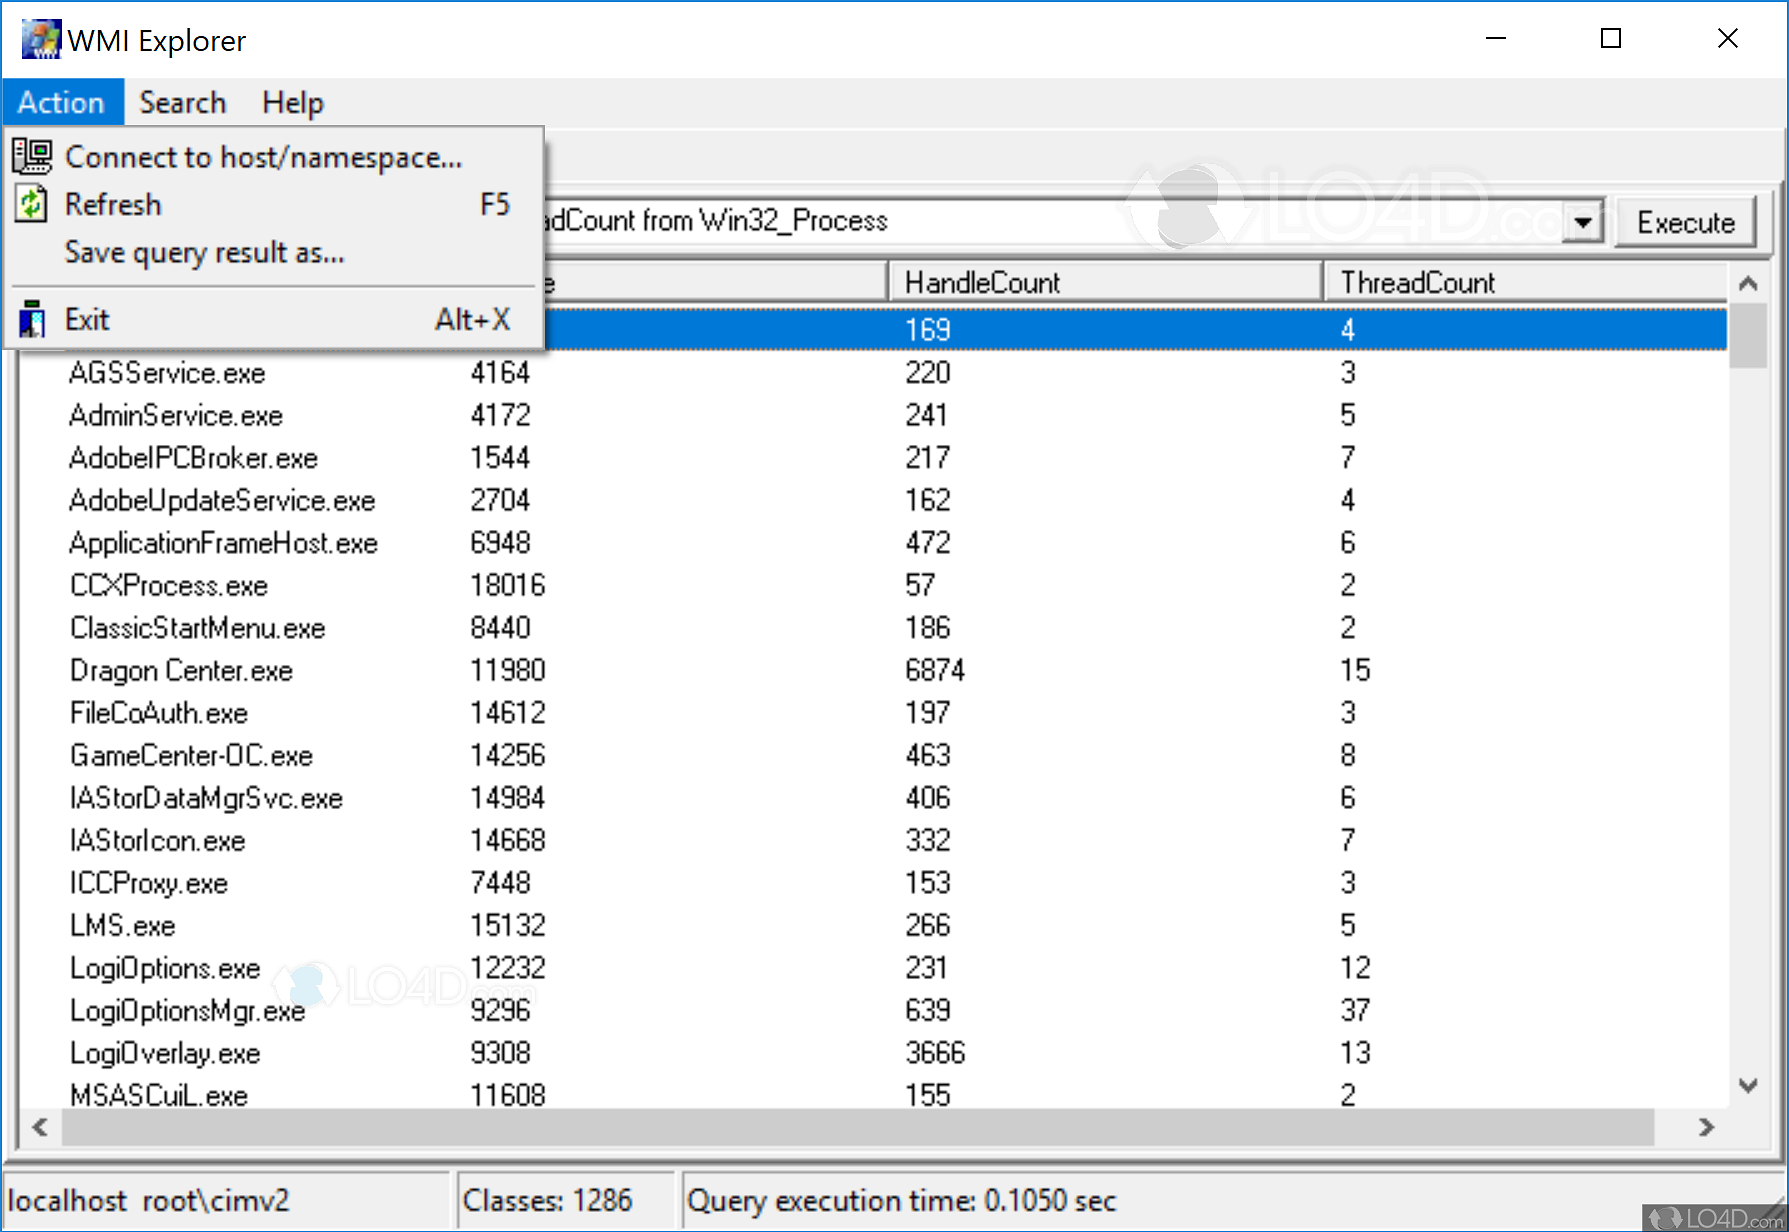Sort by the HandleCount column header
This screenshot has width=1789, height=1232.
pyautogui.click(x=1105, y=282)
